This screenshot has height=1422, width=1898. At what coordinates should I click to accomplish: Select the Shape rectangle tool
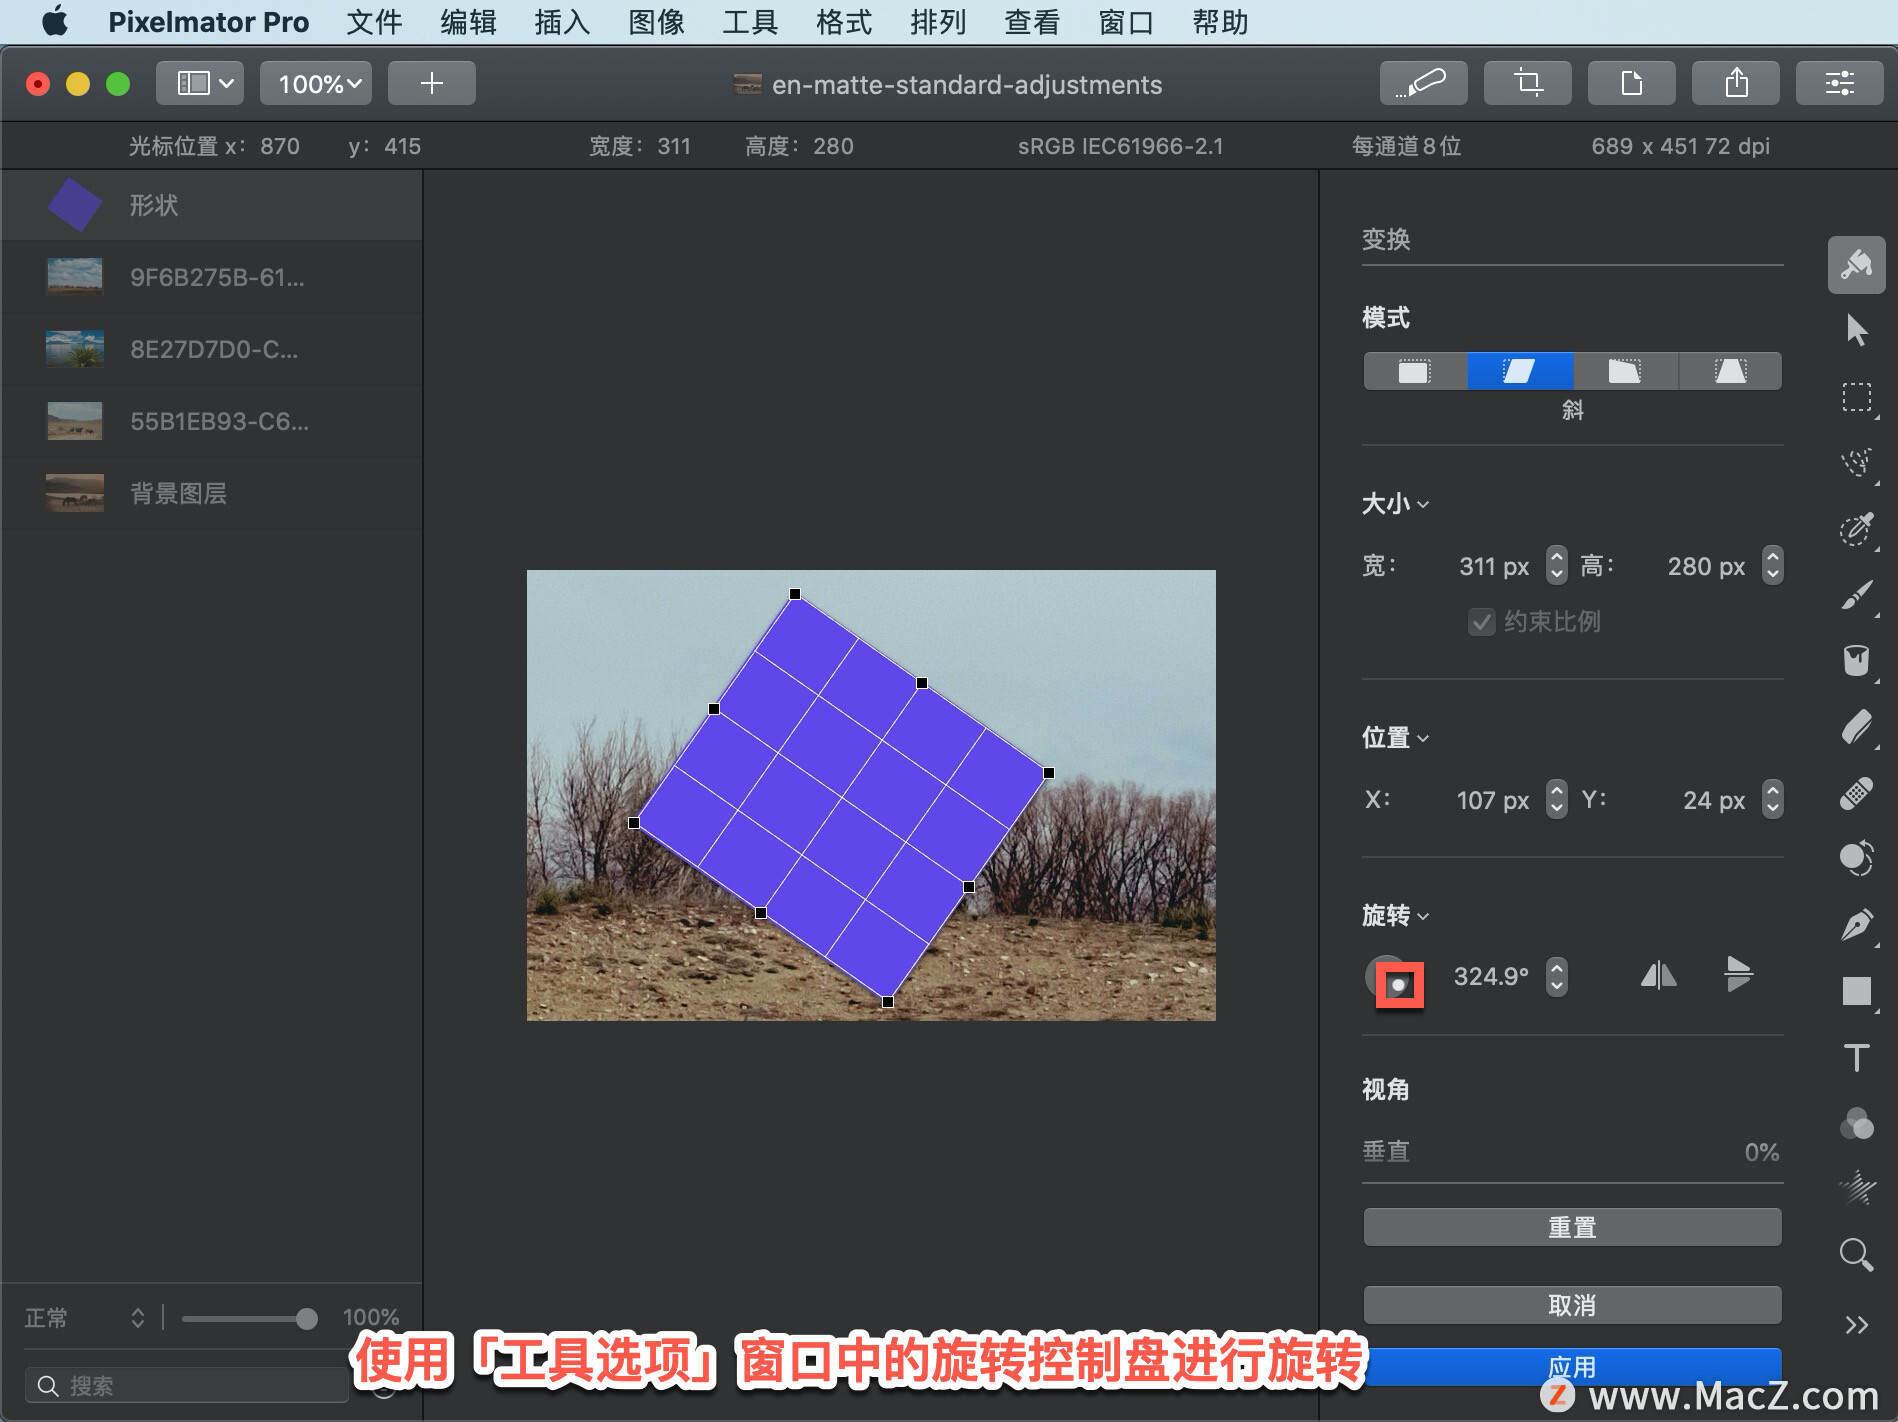click(1856, 991)
